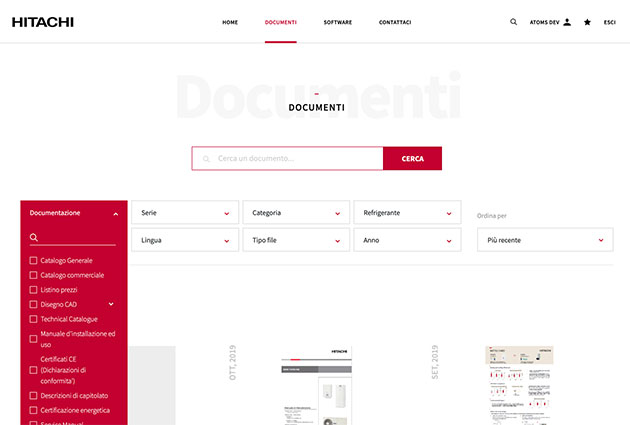The height and width of the screenshot is (425, 630).
Task: Expand the Più recente sort dropdown
Action: pyautogui.click(x=544, y=240)
